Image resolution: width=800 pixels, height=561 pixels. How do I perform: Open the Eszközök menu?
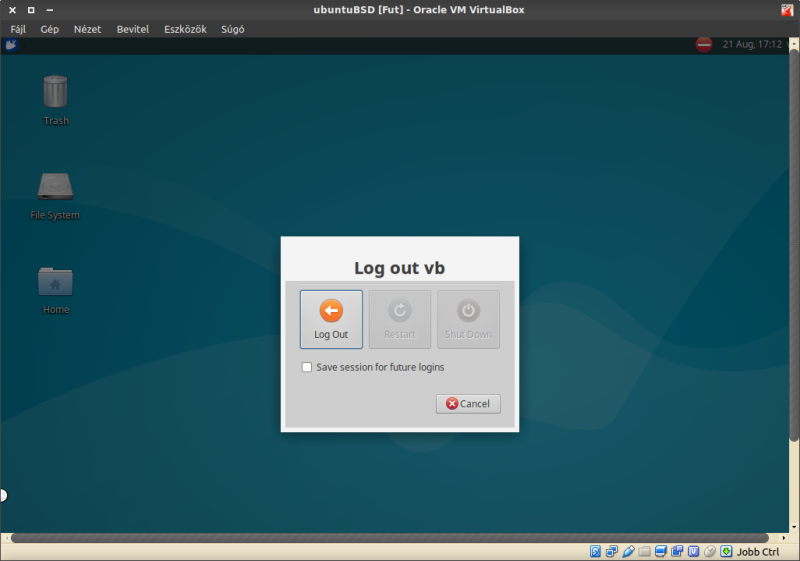[x=185, y=29]
